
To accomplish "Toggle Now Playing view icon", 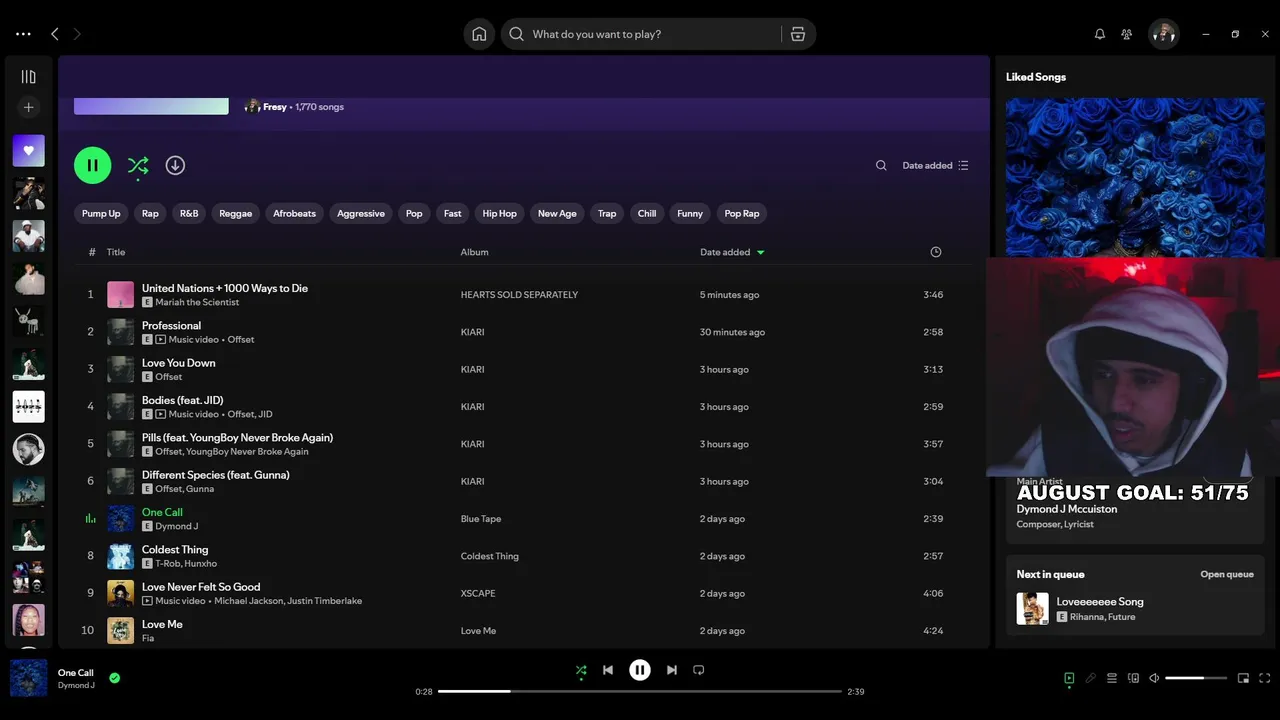I will [1069, 678].
